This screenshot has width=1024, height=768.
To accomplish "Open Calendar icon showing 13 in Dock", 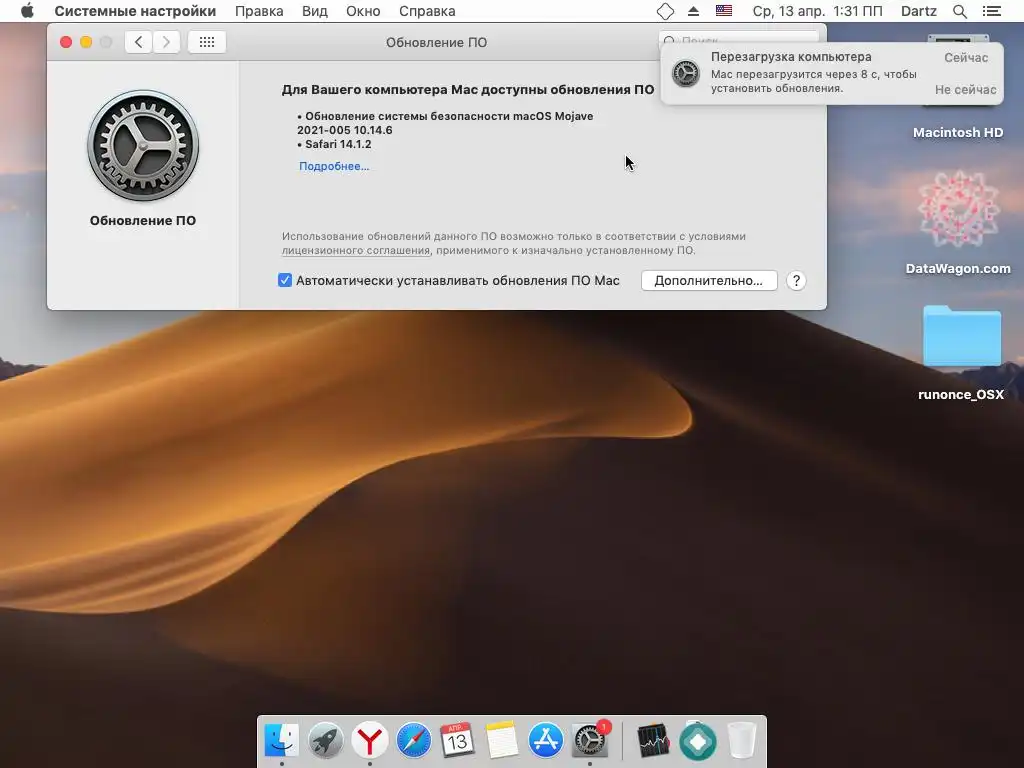I will pyautogui.click(x=457, y=740).
